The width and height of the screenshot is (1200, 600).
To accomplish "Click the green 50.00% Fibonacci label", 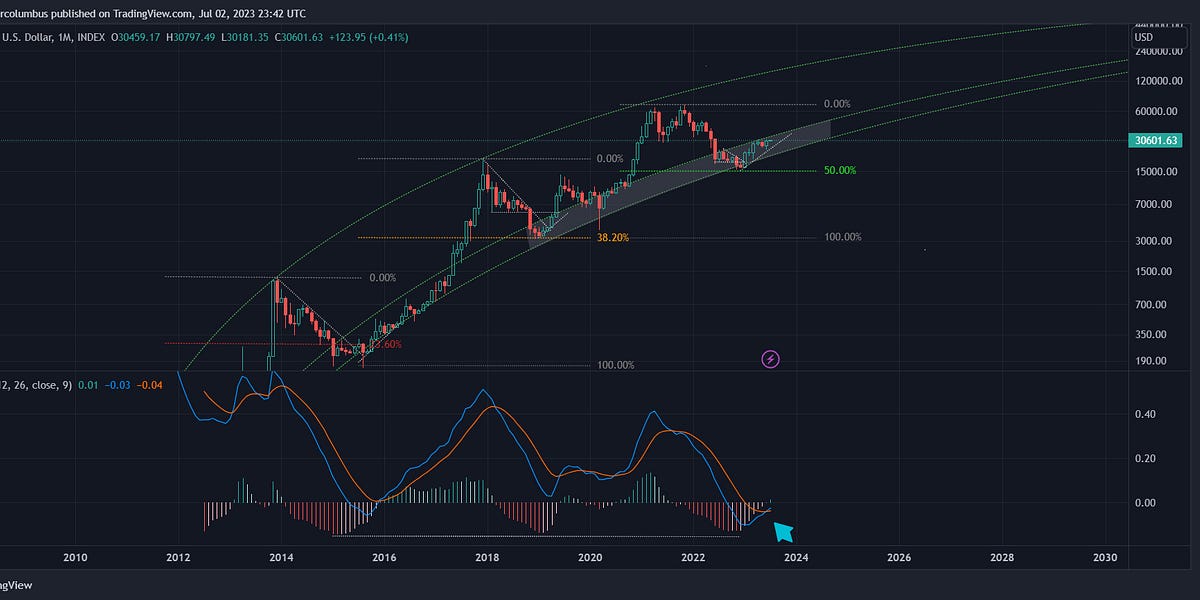I will [840, 170].
